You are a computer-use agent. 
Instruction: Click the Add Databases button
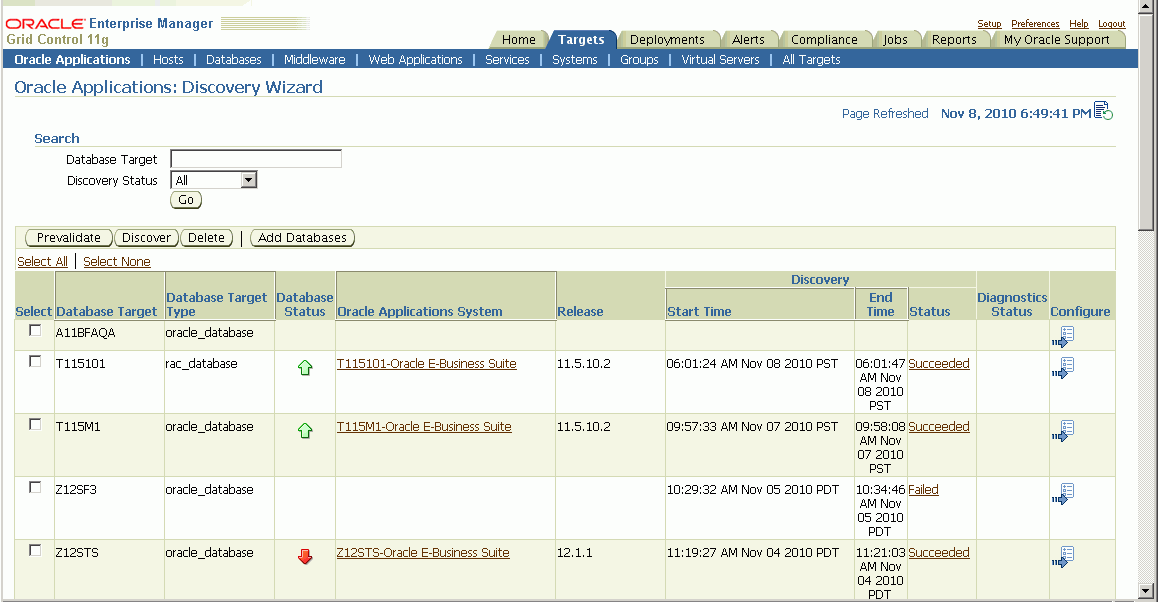(x=302, y=238)
